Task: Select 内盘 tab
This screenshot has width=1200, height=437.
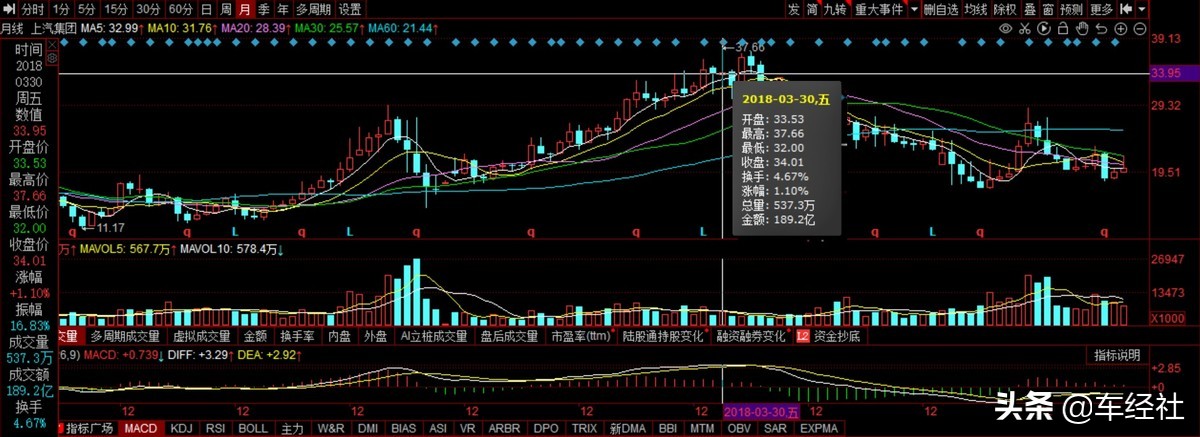Action: [341, 337]
